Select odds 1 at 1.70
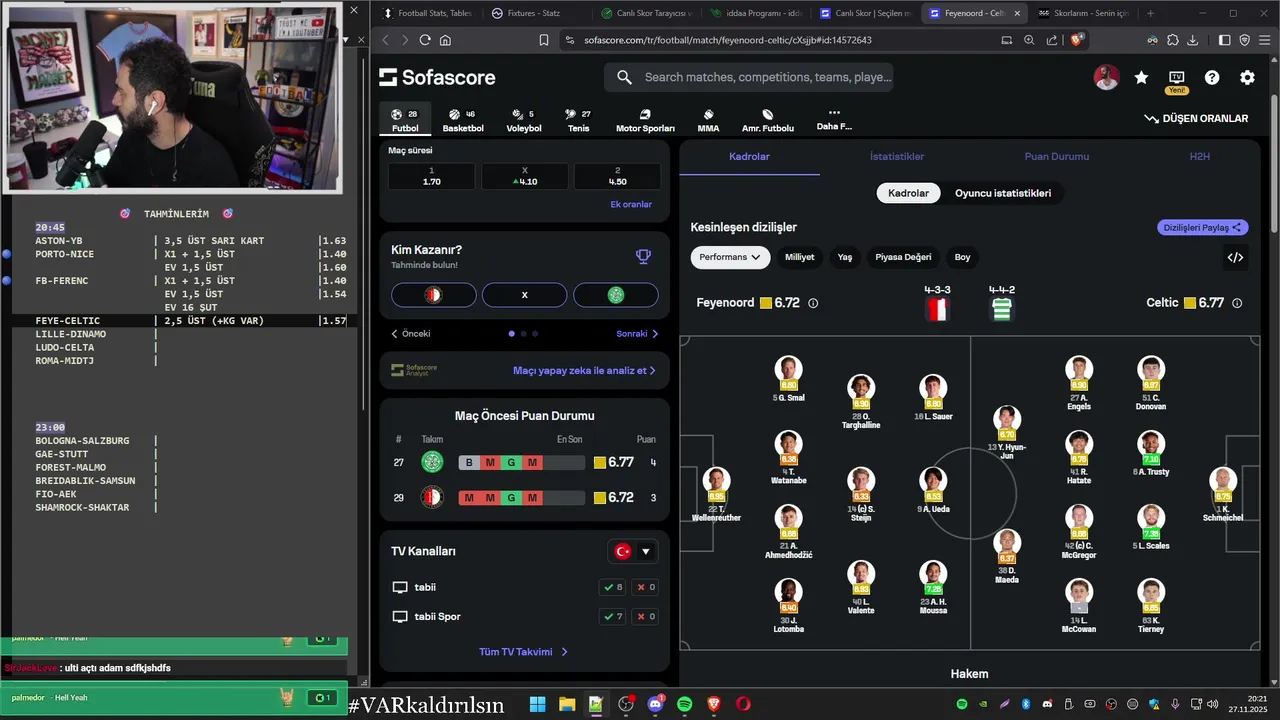This screenshot has width=1280, height=720. pos(432,177)
